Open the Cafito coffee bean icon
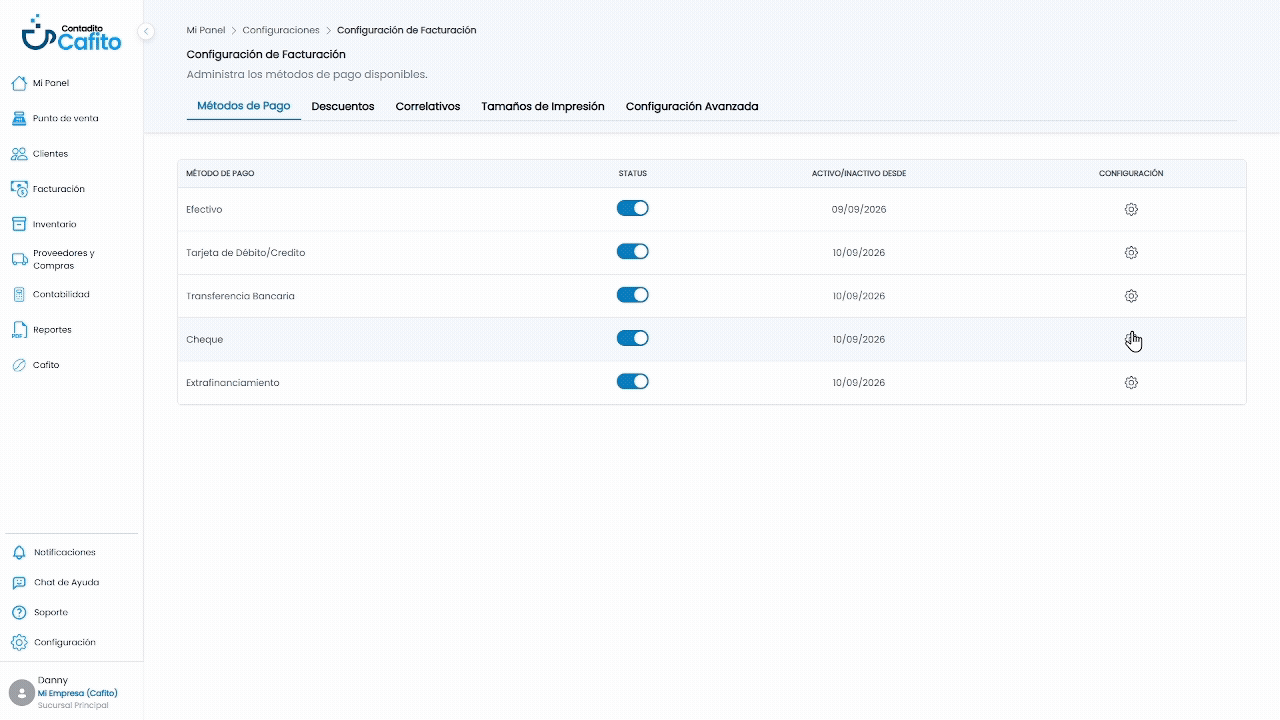The width and height of the screenshot is (1280, 720). 18,365
